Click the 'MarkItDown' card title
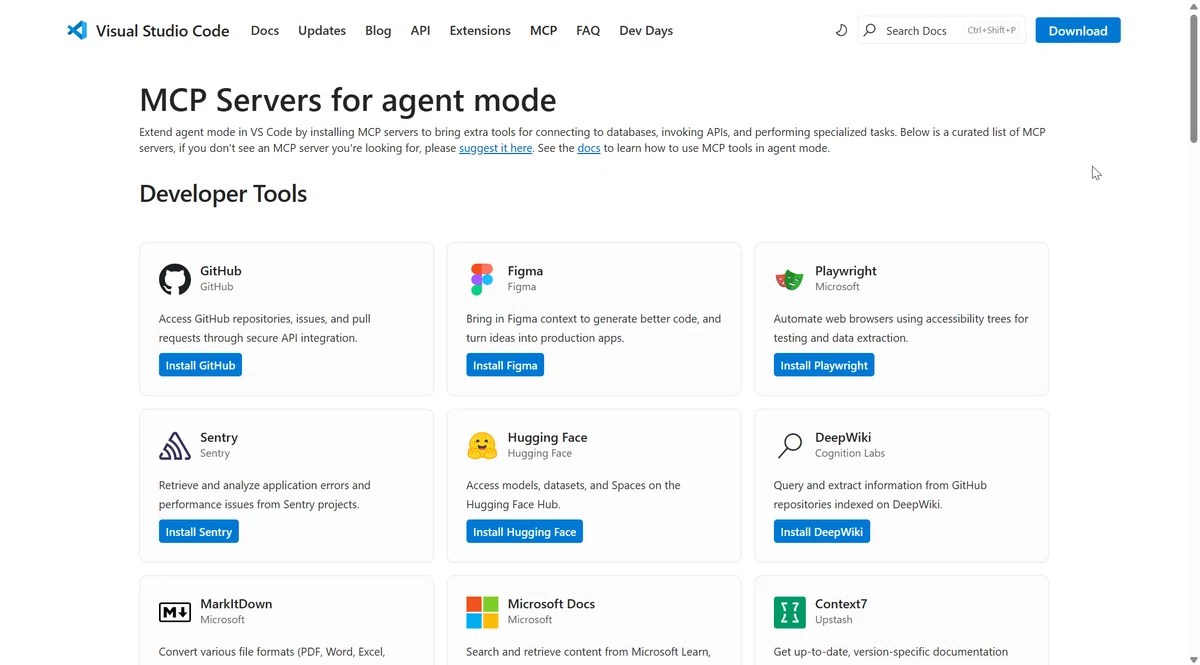Image resolution: width=1200 pixels, height=665 pixels. [x=236, y=604]
